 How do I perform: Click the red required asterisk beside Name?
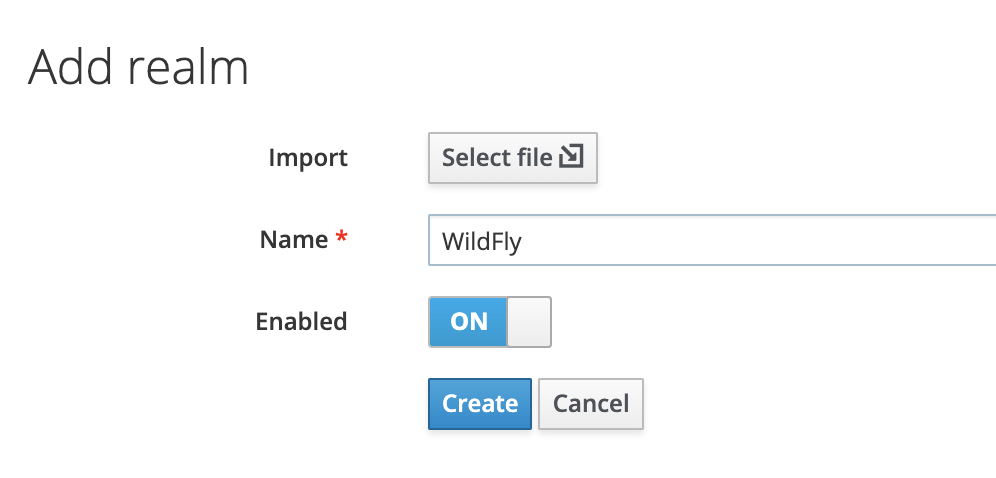click(x=342, y=237)
